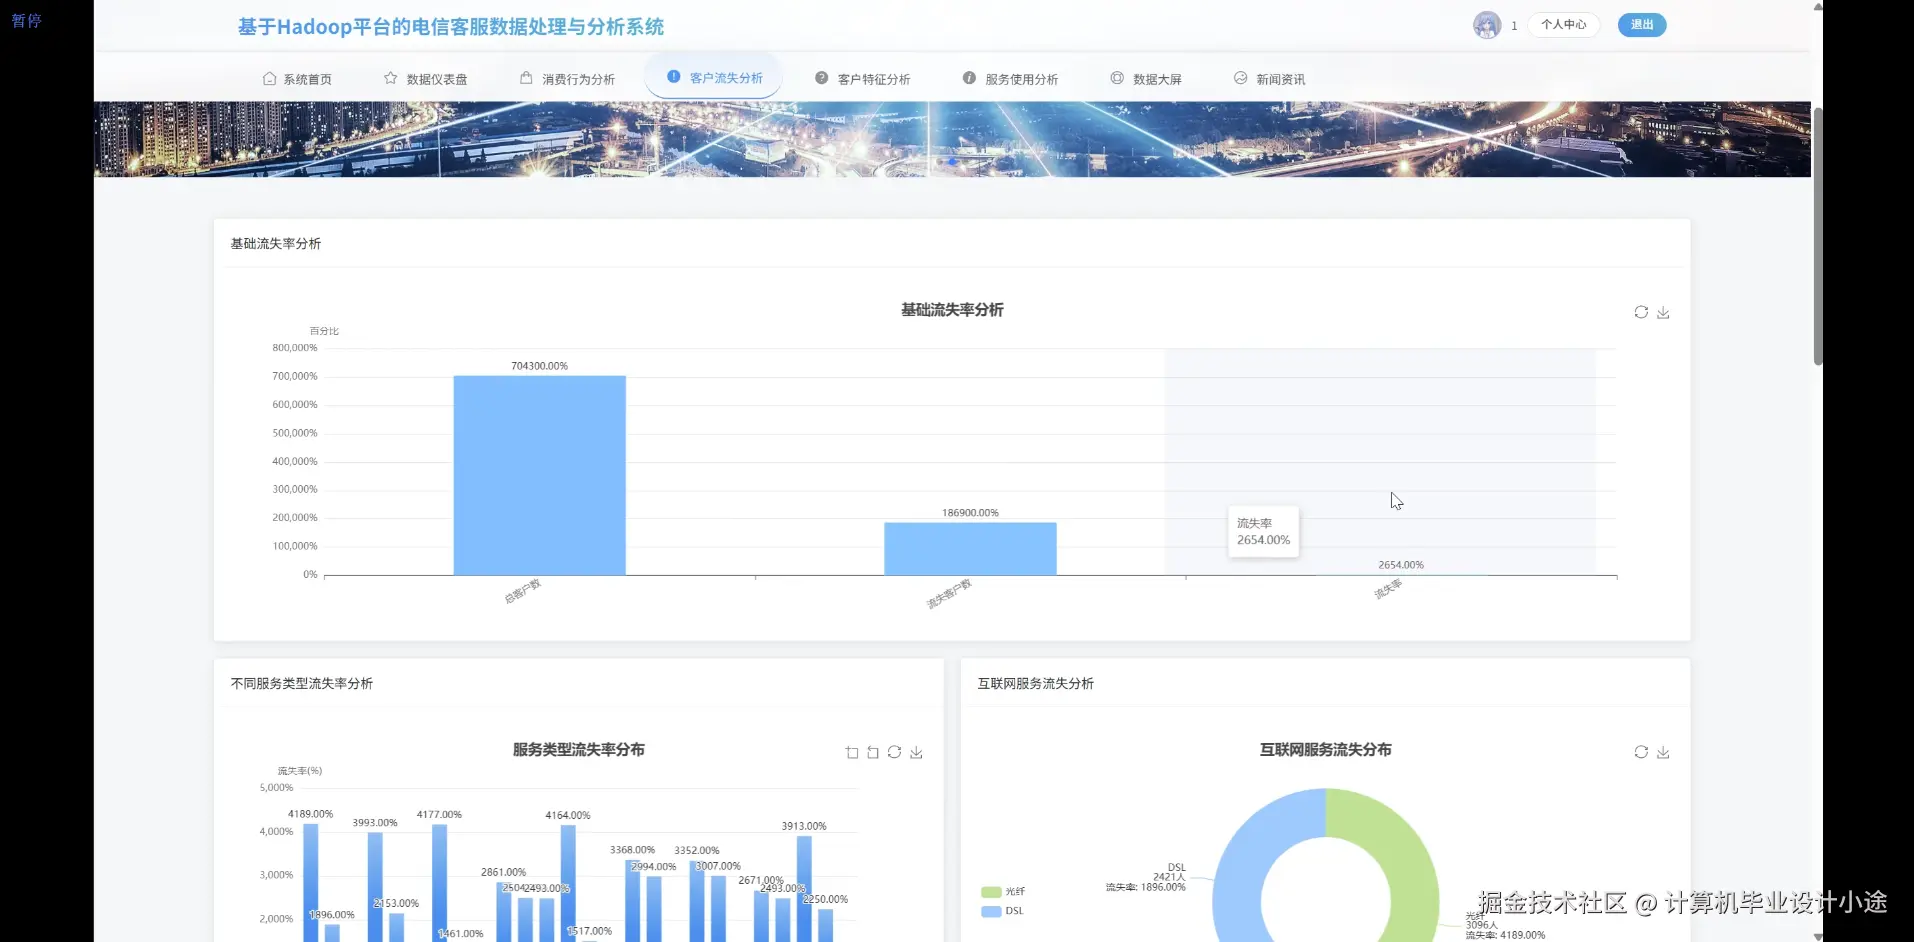The height and width of the screenshot is (942, 1914).
Task: Select the 客户流失分析 tab
Action: (714, 78)
